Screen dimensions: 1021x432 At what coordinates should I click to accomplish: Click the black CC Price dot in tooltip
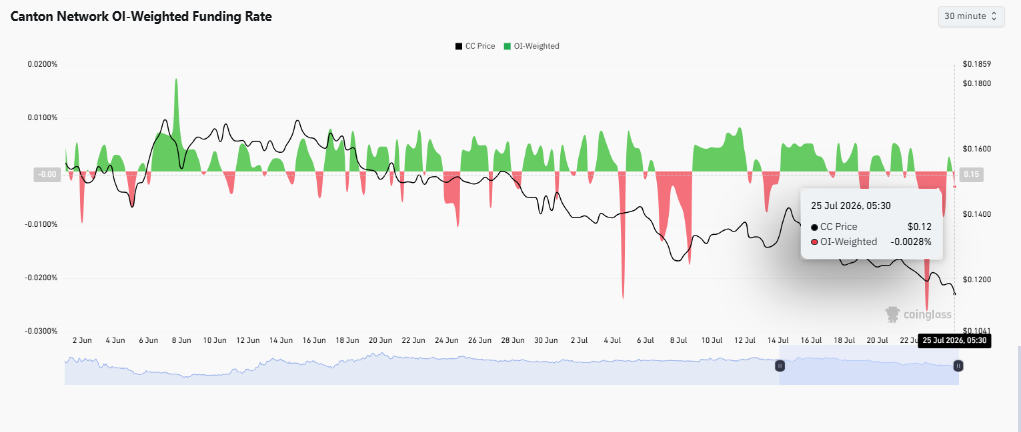815,227
